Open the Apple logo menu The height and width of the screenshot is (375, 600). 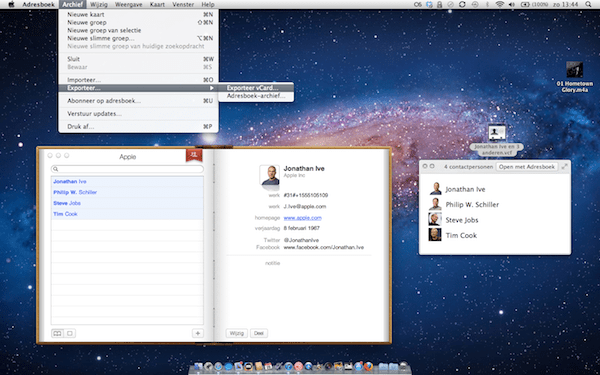tap(11, 4)
